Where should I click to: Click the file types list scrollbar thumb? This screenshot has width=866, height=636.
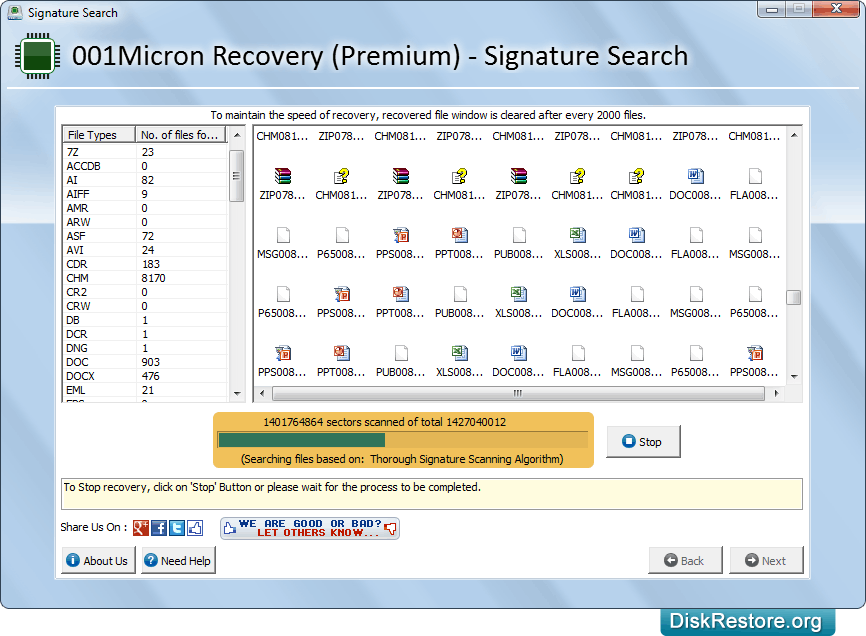236,176
